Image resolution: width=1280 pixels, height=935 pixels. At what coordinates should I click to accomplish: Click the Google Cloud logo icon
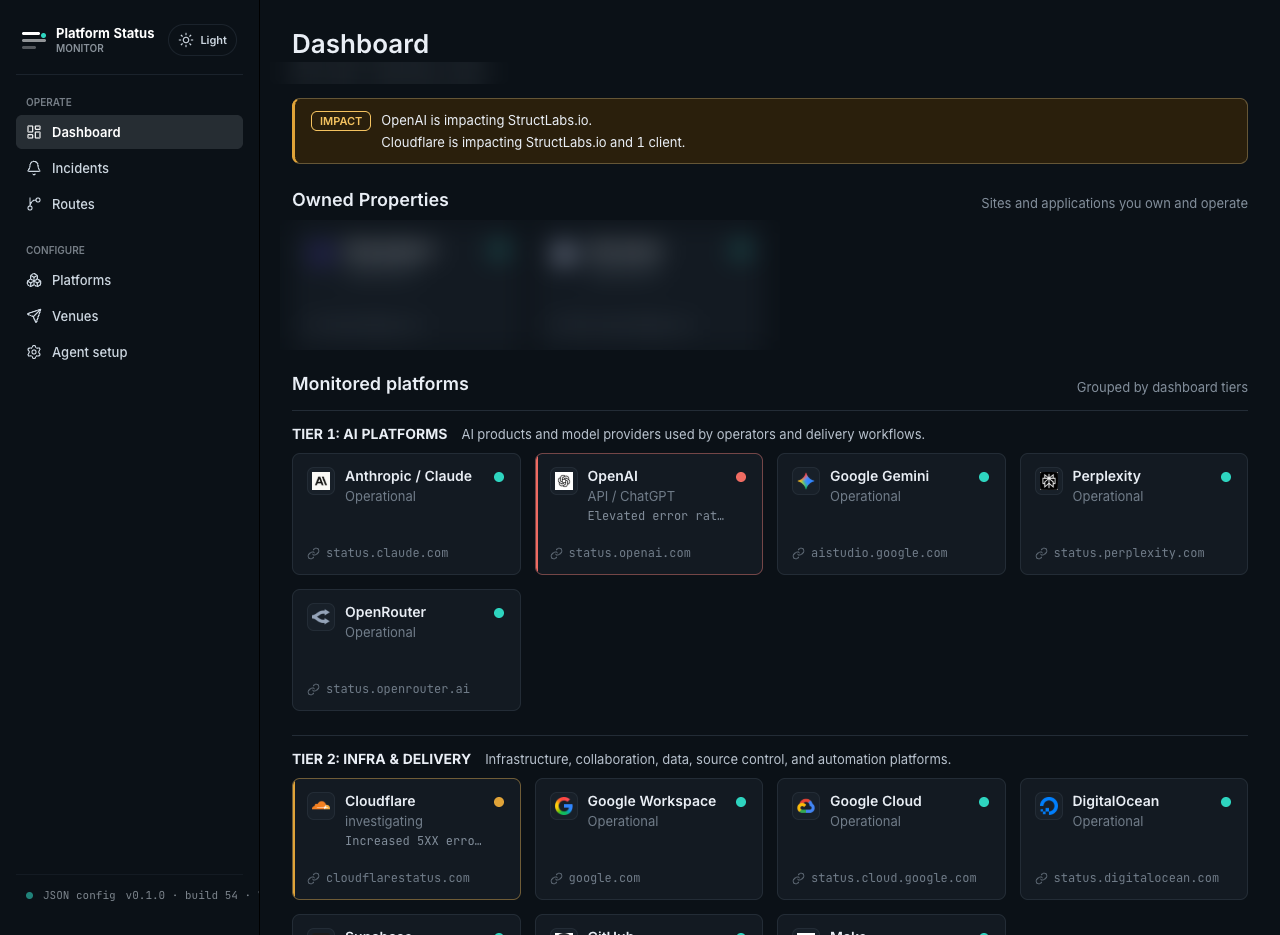click(x=806, y=806)
